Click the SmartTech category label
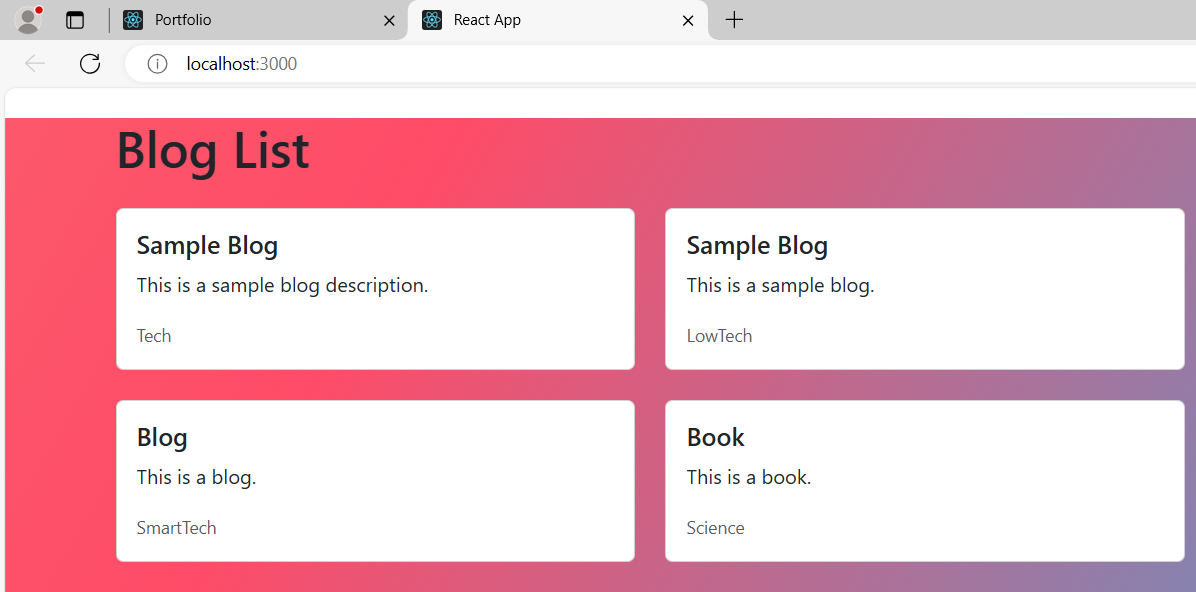The image size is (1196, 592). [176, 527]
